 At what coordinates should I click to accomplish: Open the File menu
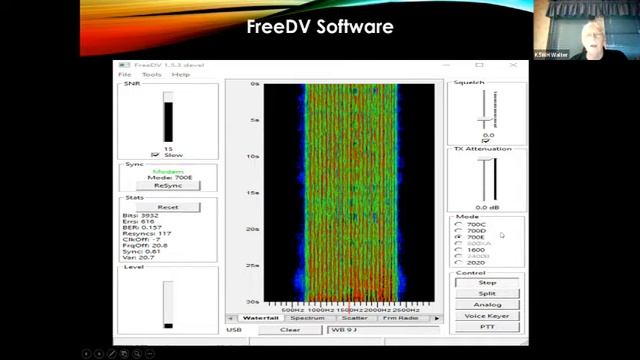125,75
